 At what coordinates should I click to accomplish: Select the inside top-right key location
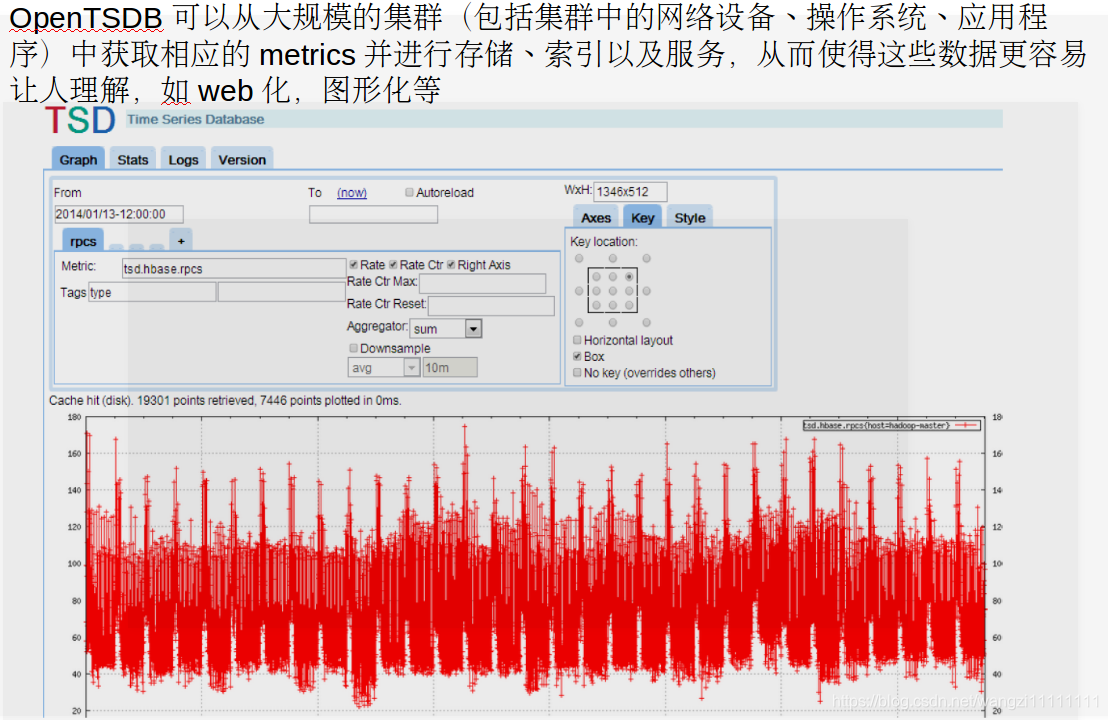(629, 276)
